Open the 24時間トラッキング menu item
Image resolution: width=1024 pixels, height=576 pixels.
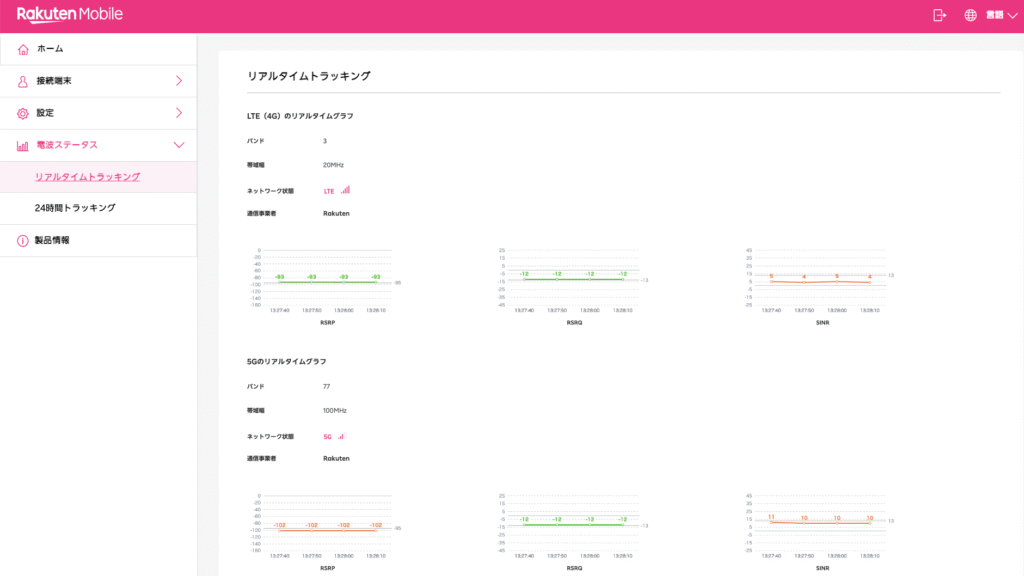(x=75, y=208)
